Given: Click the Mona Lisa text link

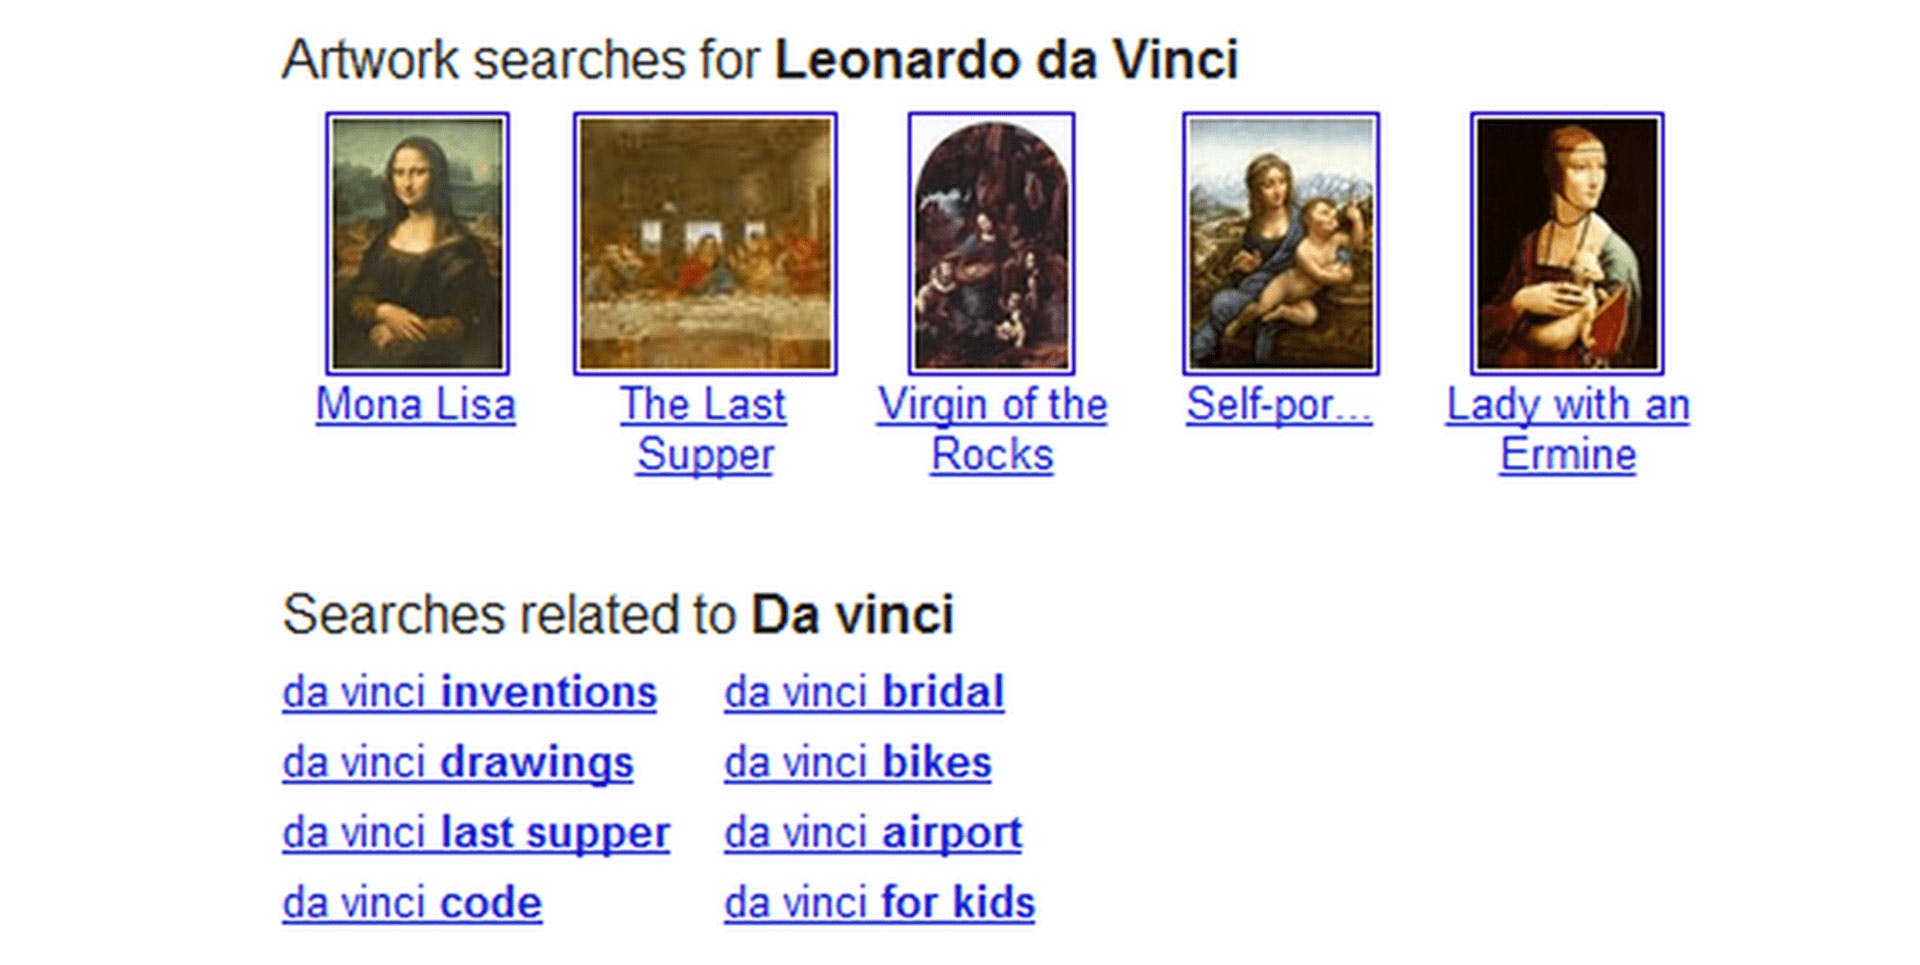Looking at the screenshot, I should pyautogui.click(x=416, y=405).
